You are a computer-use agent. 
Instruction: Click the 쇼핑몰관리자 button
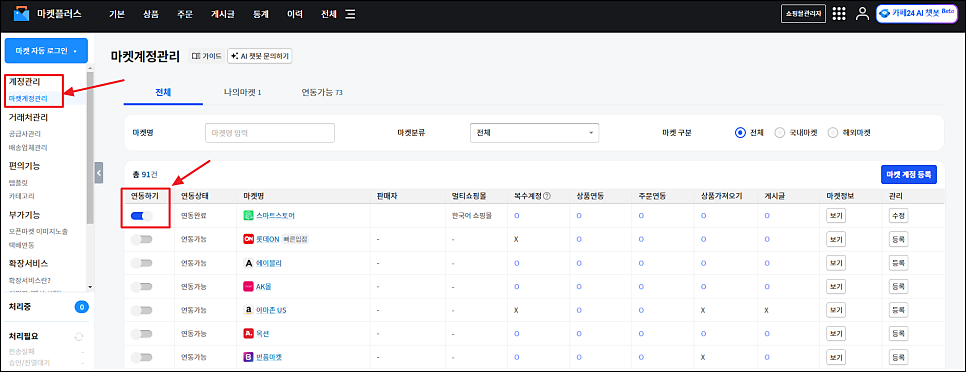pyautogui.click(x=803, y=14)
